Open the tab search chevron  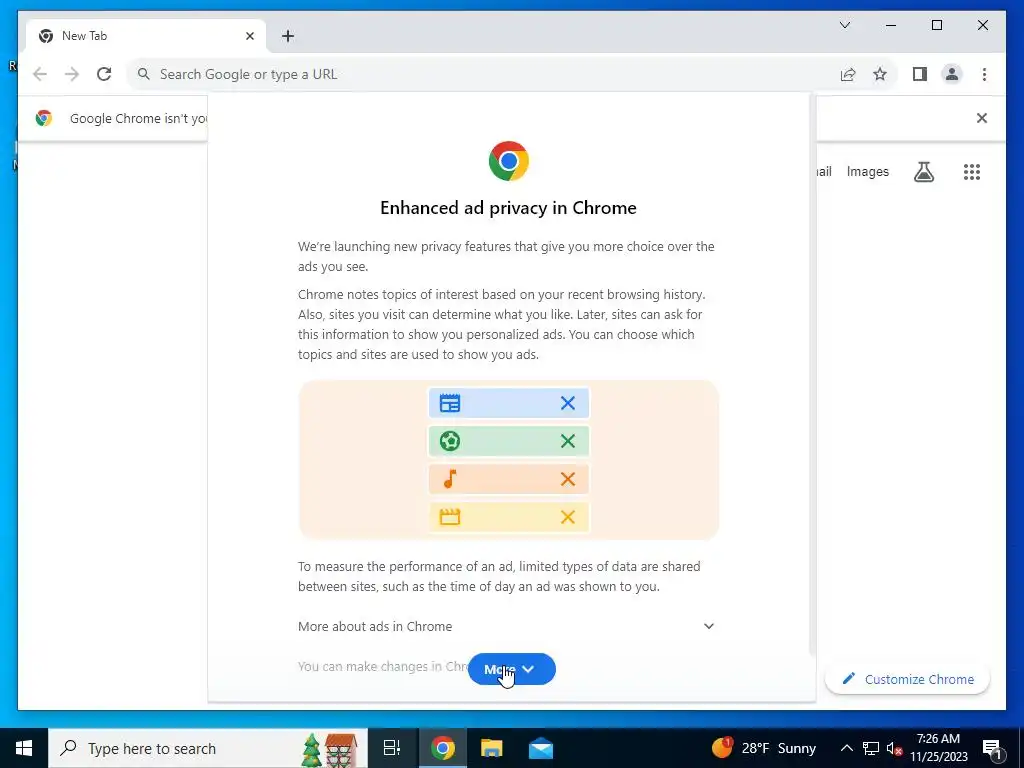[844, 25]
